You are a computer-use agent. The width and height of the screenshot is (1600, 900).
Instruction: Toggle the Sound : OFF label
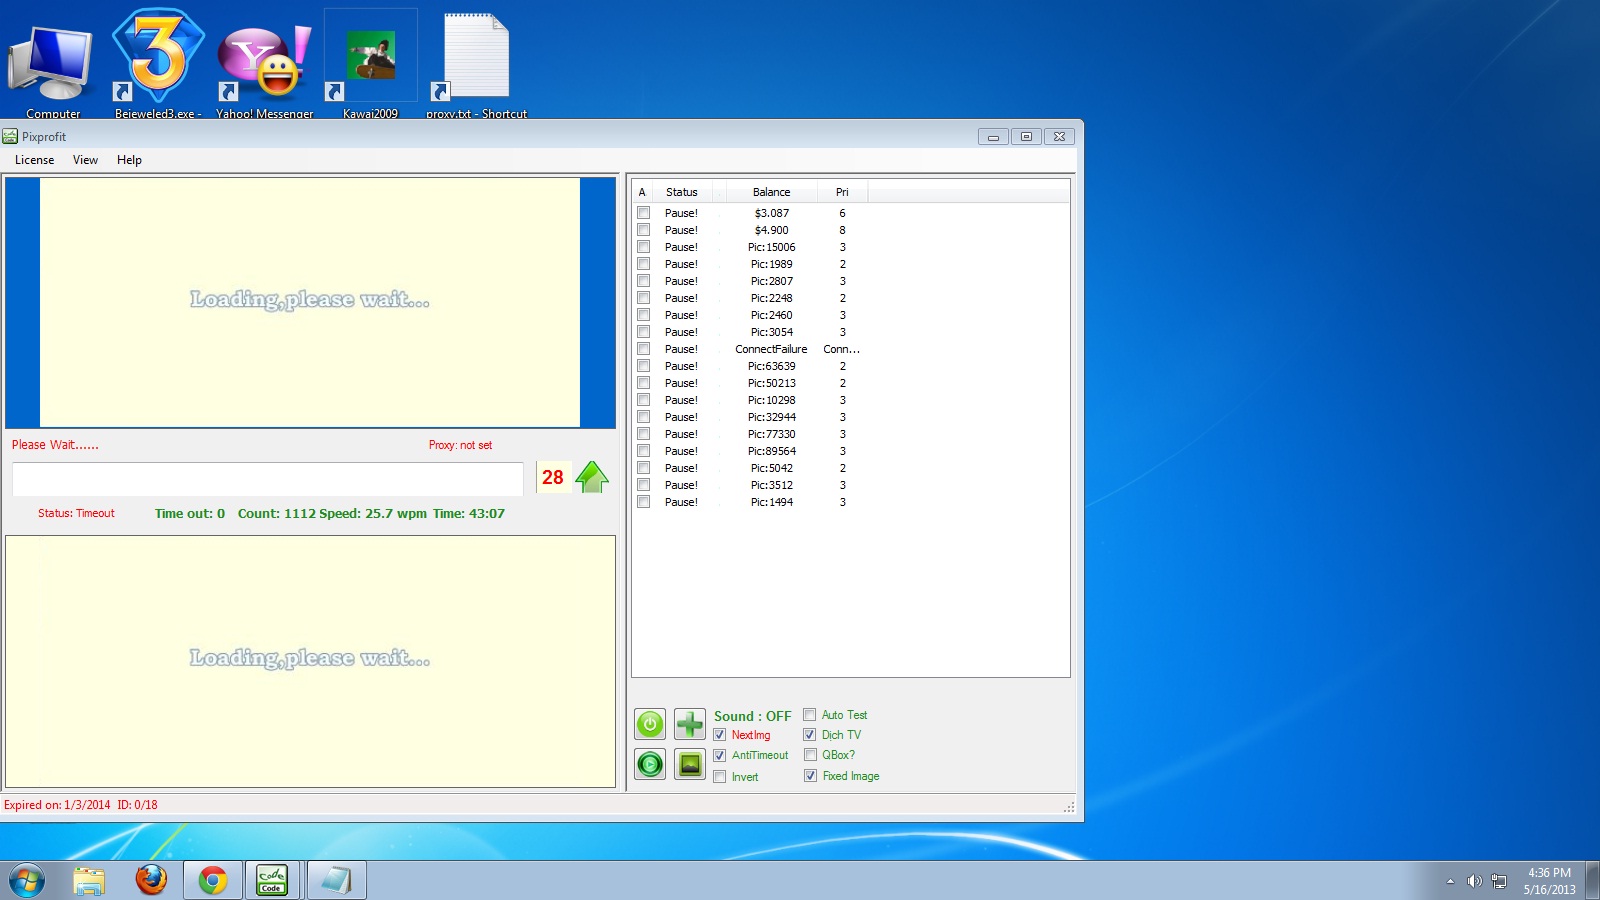[x=752, y=716]
